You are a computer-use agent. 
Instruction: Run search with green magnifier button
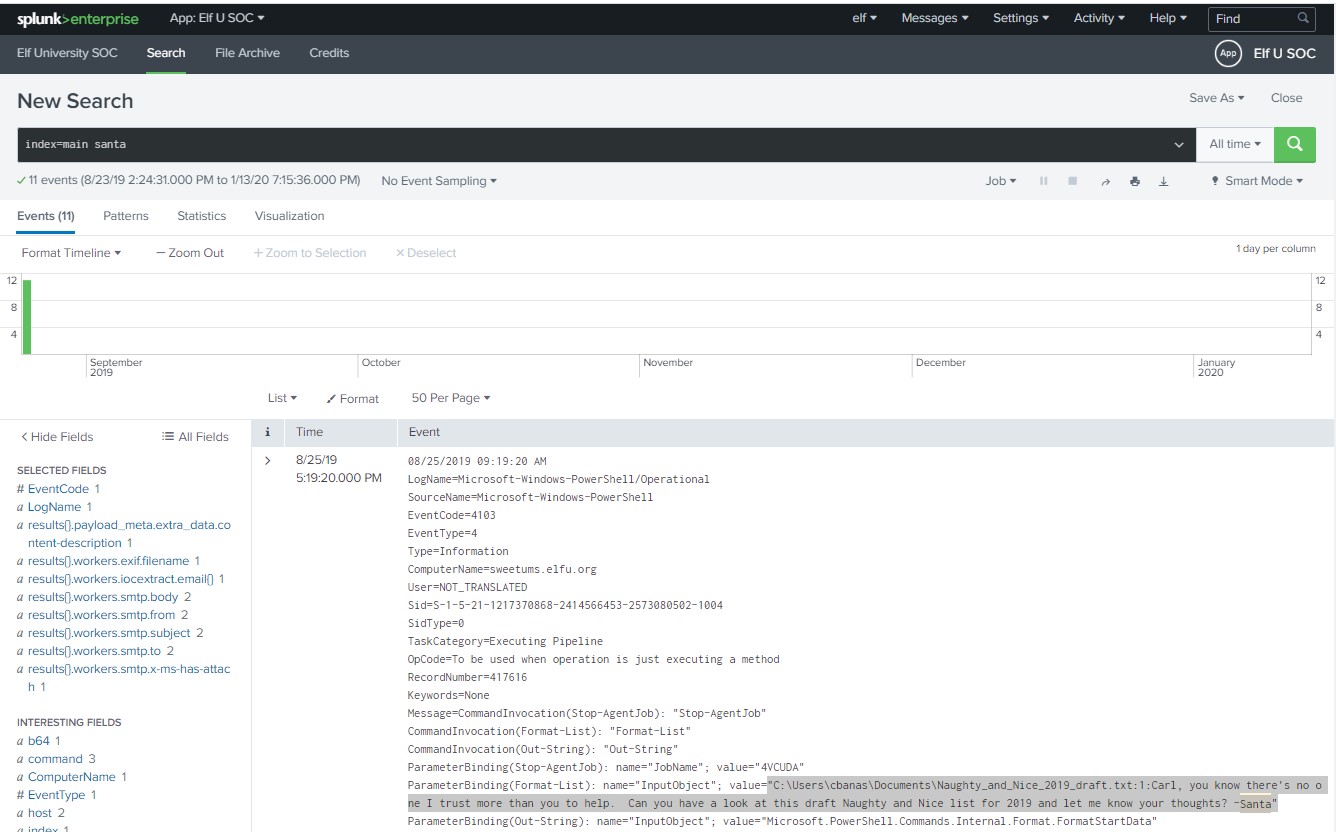[x=1295, y=144]
